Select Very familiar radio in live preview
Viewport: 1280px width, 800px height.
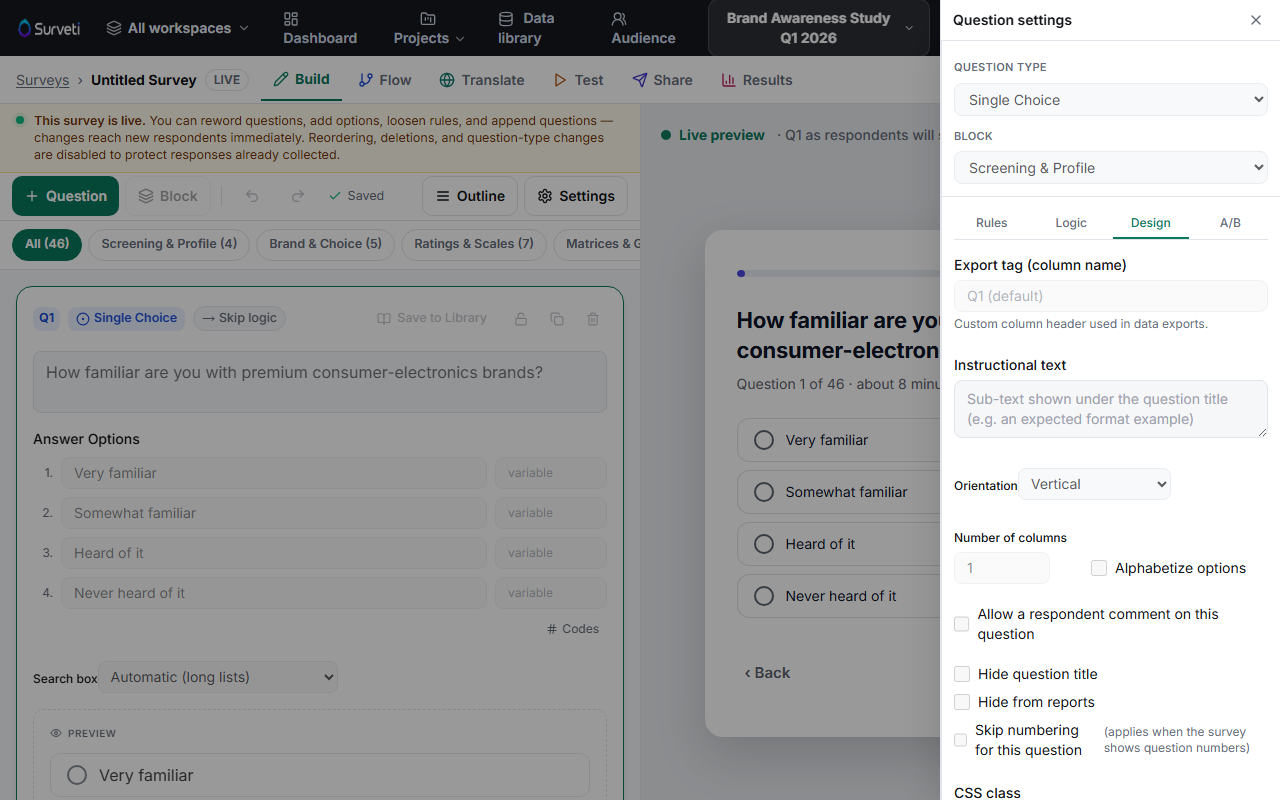(x=764, y=440)
